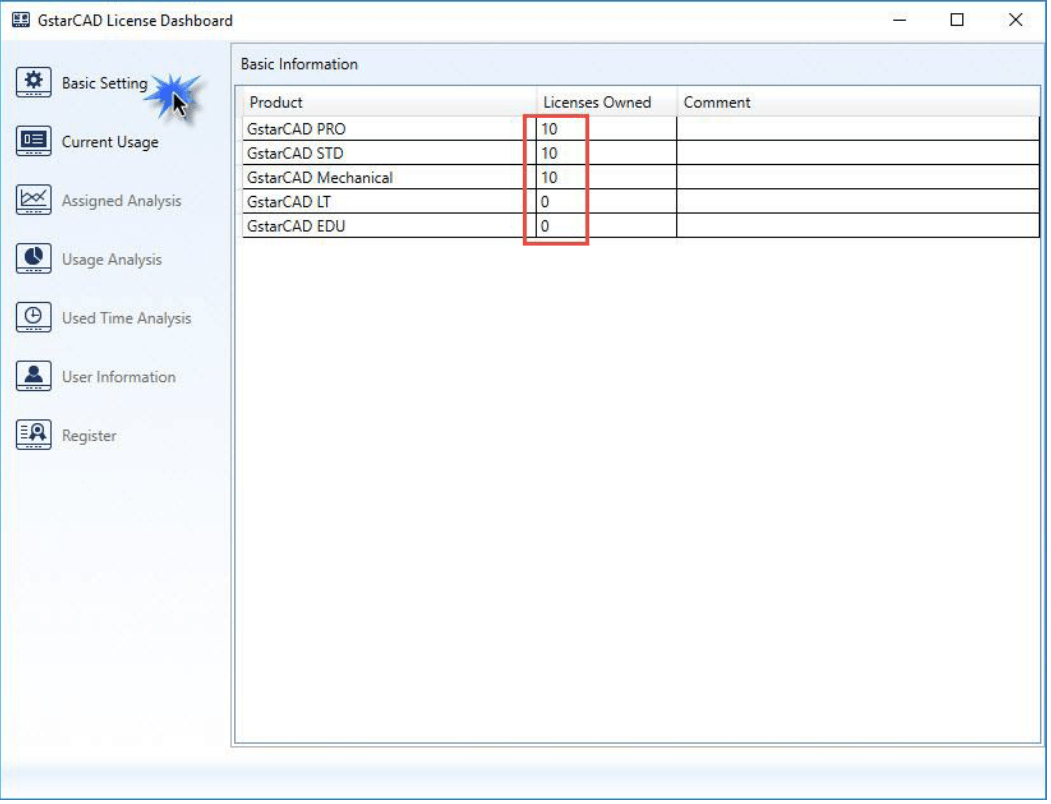This screenshot has height=804, width=1051.
Task: Click licenses owned value for GstarCAD STD
Action: pyautogui.click(x=607, y=153)
